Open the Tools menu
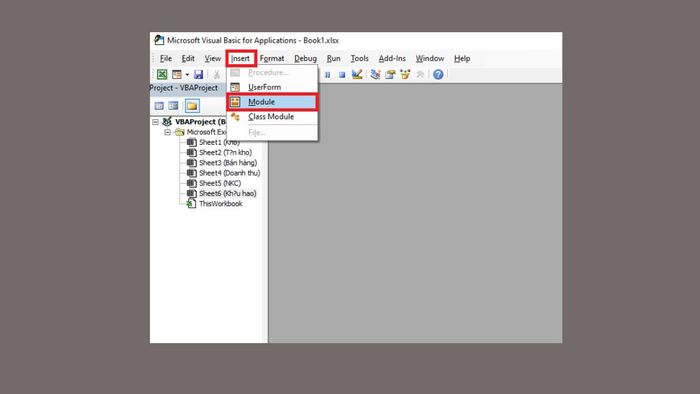700x394 pixels. tap(359, 58)
